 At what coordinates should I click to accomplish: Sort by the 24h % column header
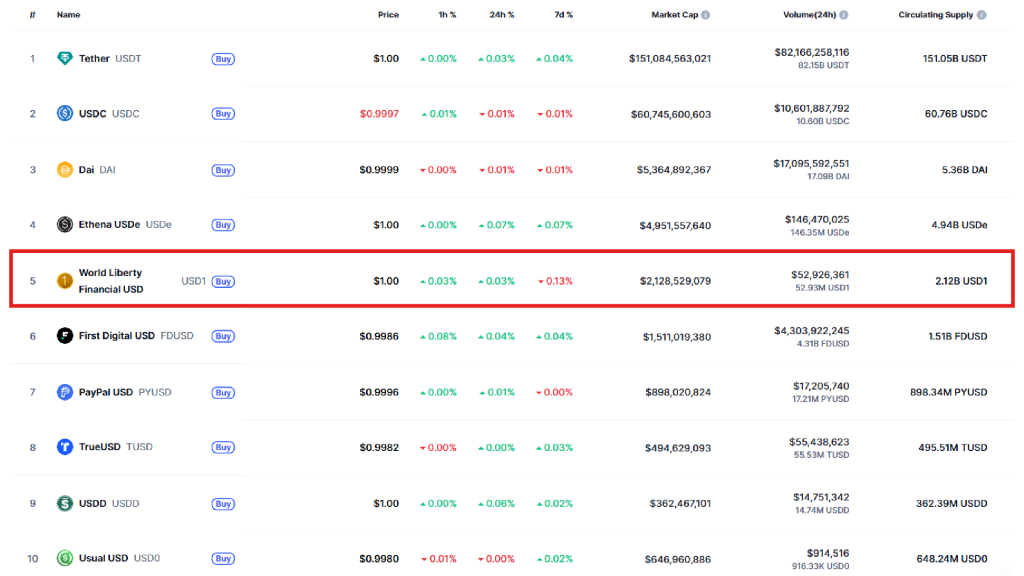coord(502,14)
